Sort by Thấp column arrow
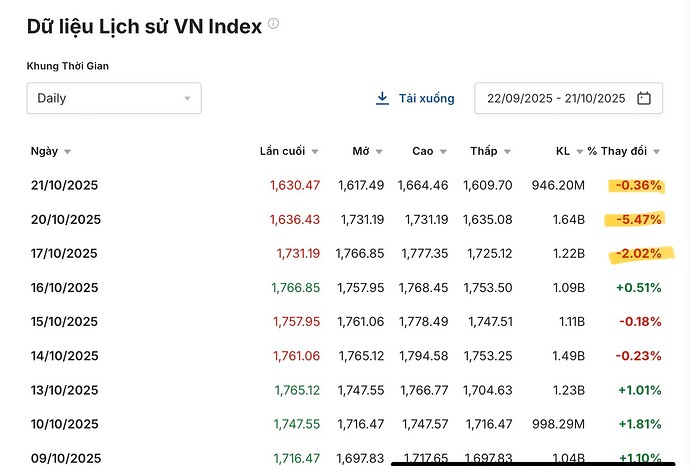The image size is (690, 466). [x=507, y=152]
